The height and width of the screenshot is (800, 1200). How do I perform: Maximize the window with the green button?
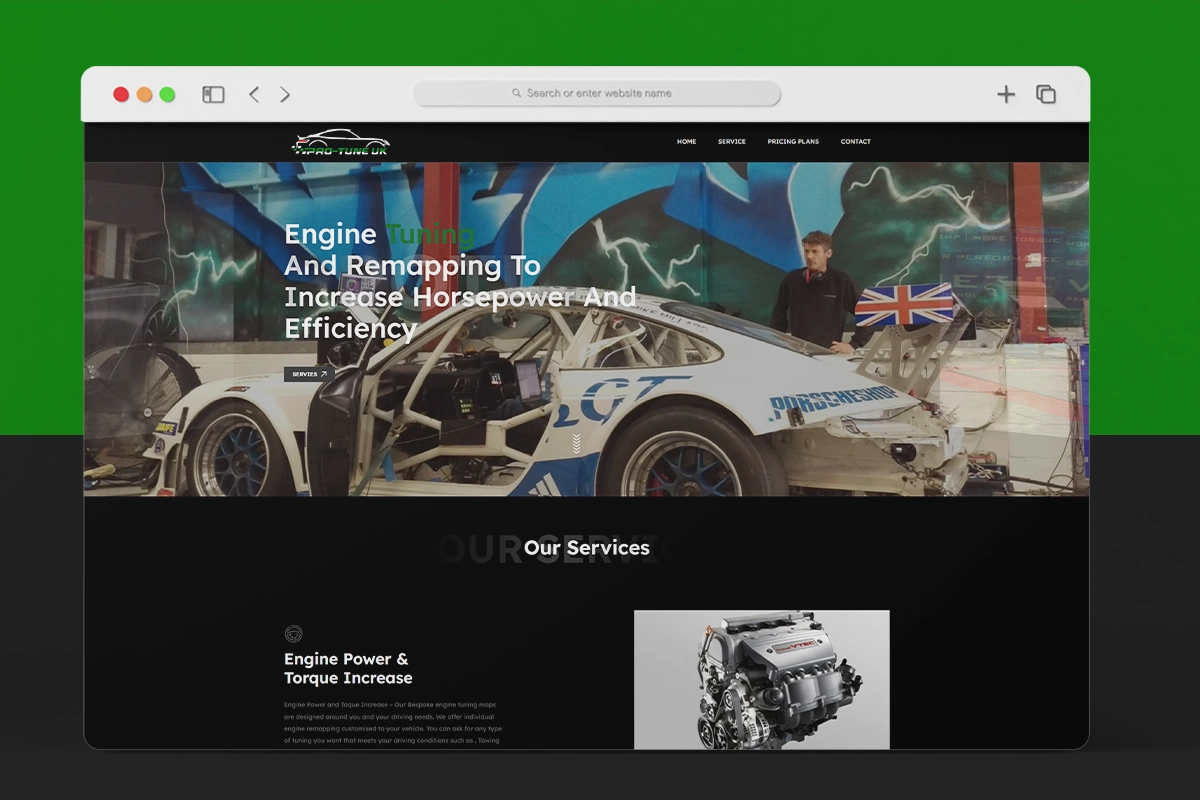167,94
